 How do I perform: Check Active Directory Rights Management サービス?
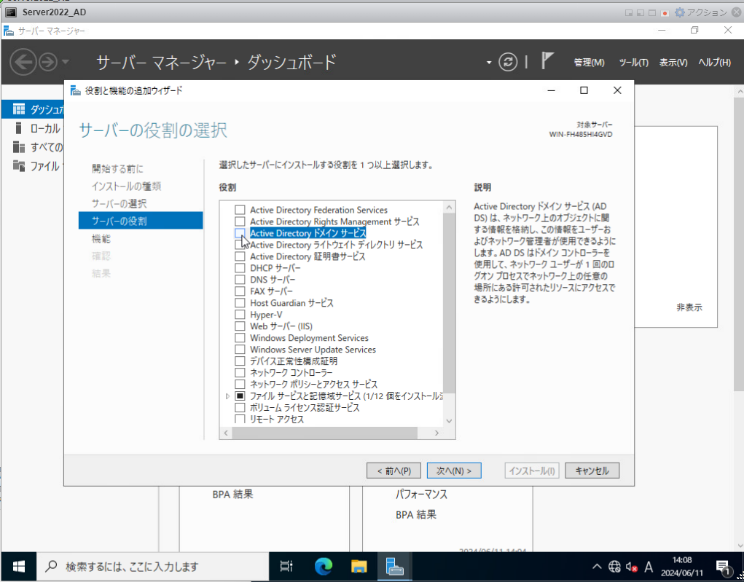click(x=240, y=222)
